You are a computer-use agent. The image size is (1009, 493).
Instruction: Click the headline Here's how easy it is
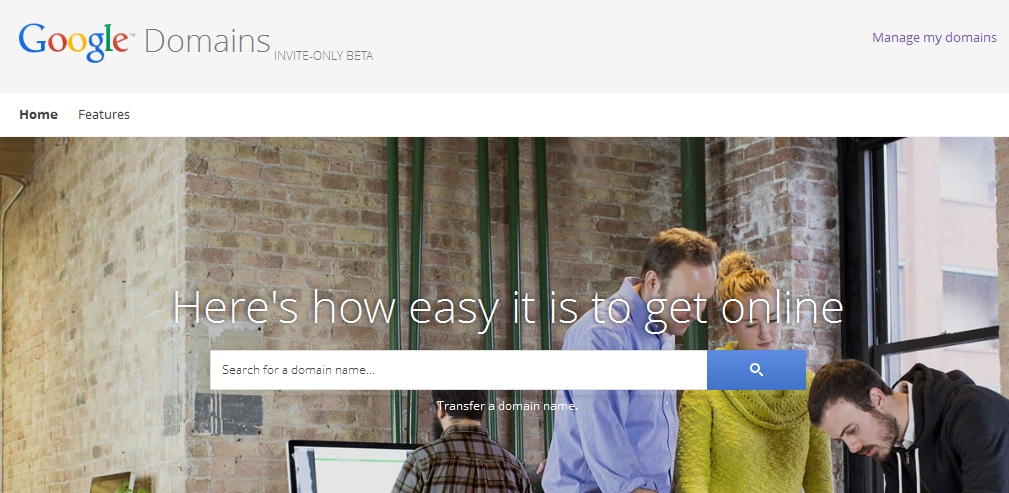508,307
